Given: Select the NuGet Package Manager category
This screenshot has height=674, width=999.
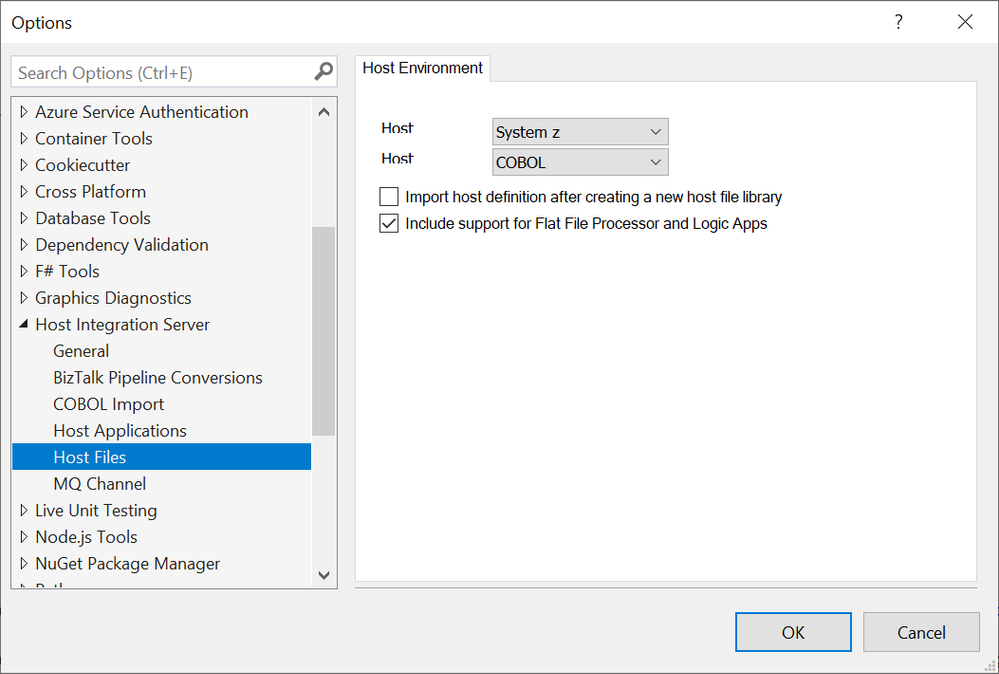Looking at the screenshot, I should [127, 564].
